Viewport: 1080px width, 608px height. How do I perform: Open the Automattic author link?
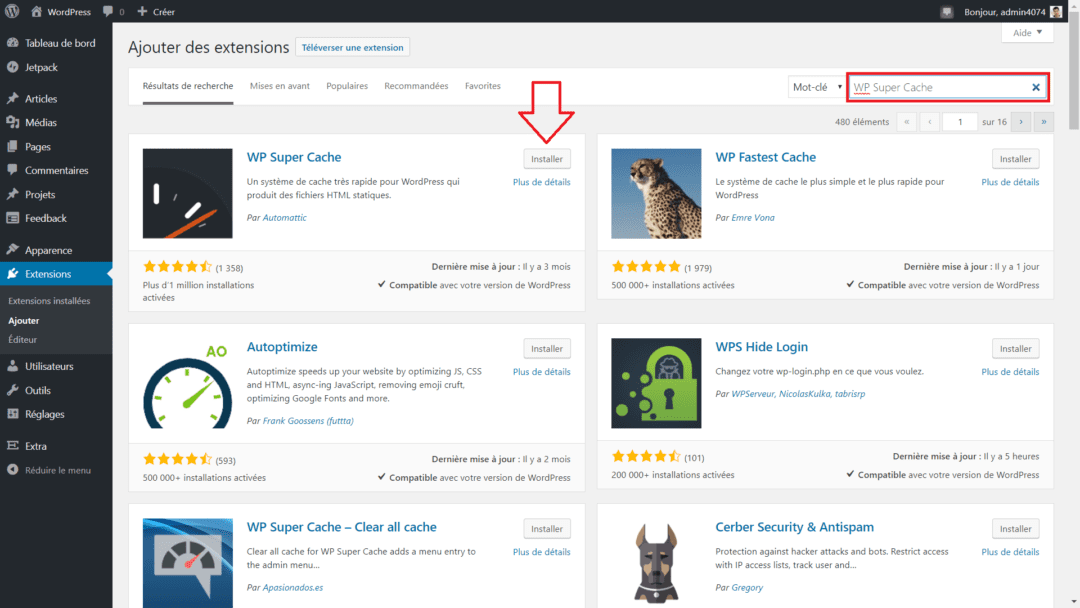[x=284, y=218]
